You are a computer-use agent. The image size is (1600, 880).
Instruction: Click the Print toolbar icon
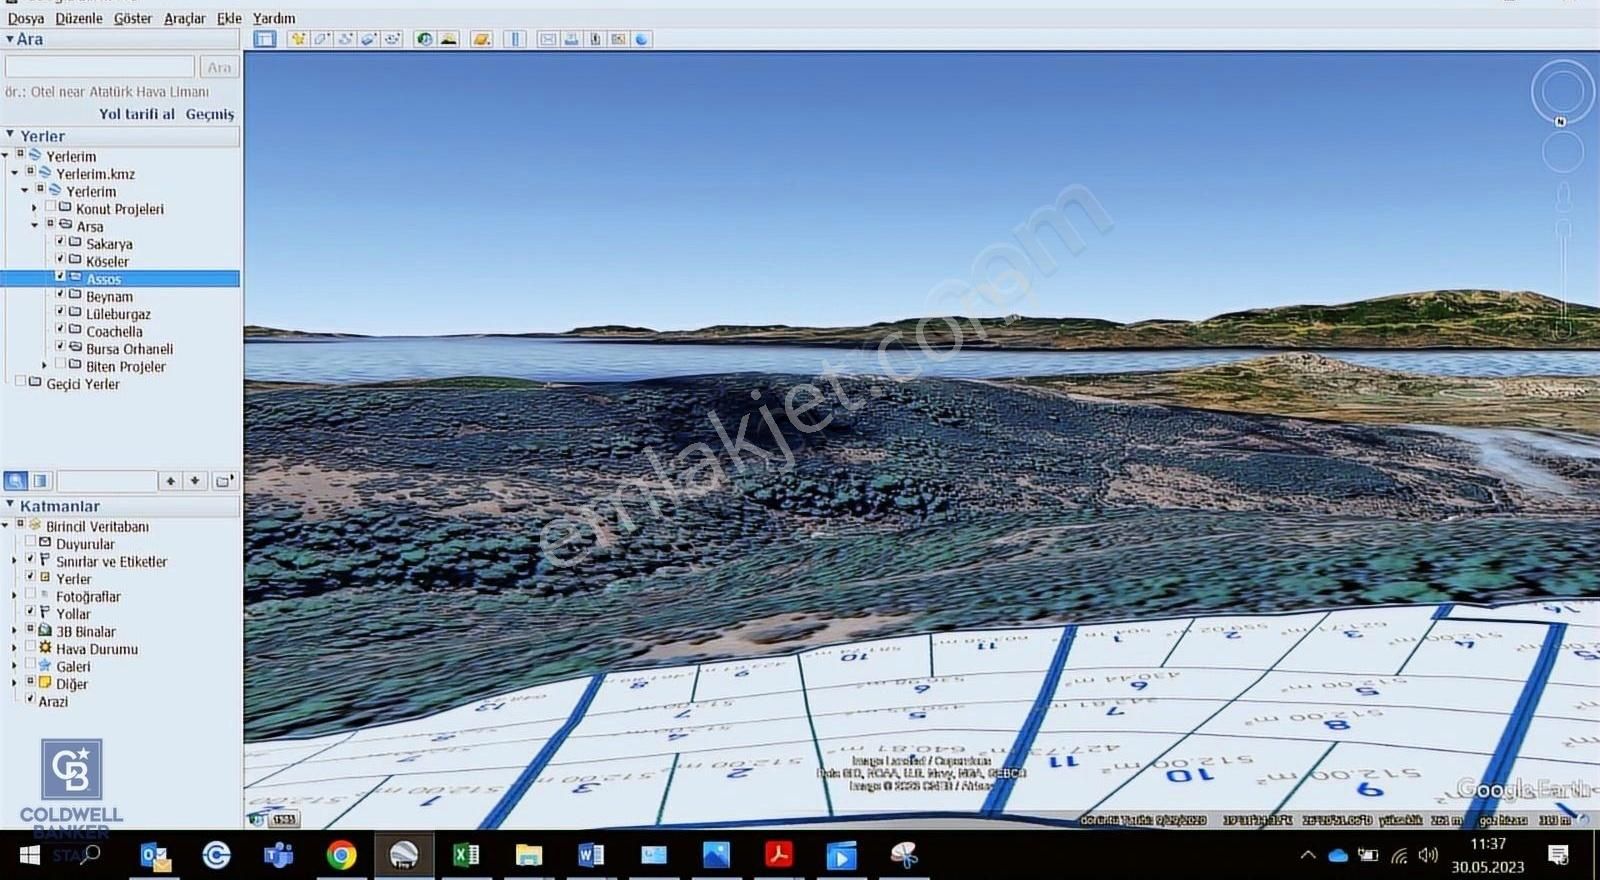point(571,39)
